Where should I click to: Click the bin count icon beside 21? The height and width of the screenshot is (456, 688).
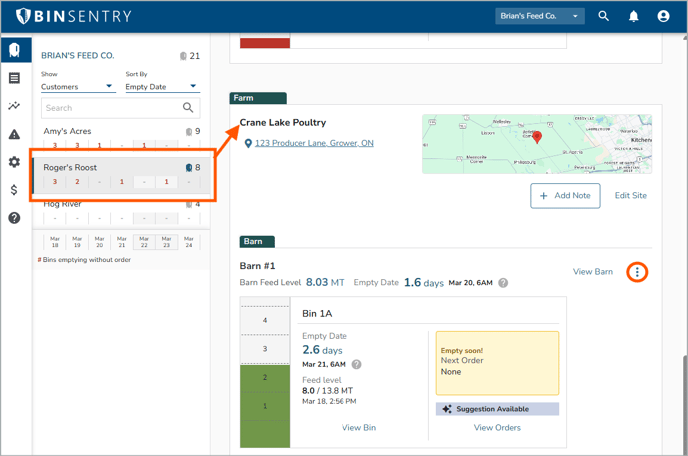click(183, 56)
